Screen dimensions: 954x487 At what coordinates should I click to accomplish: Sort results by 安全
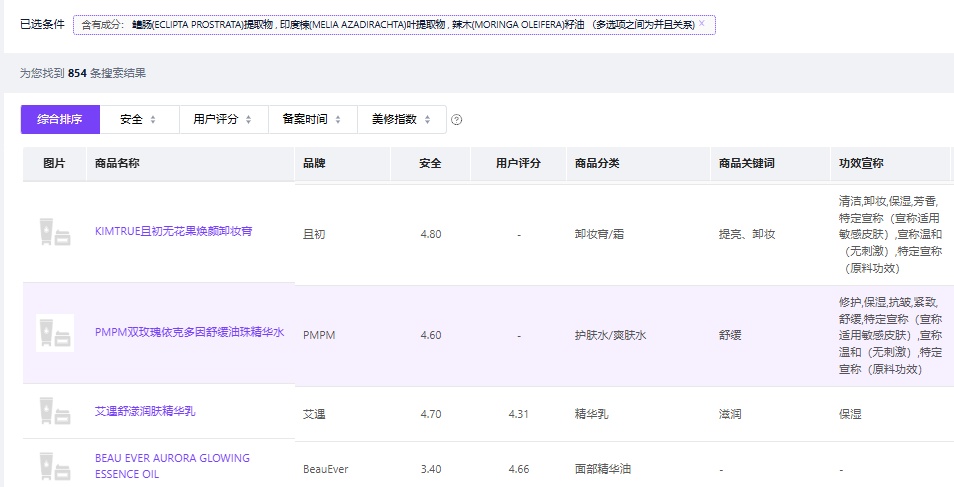(x=138, y=119)
